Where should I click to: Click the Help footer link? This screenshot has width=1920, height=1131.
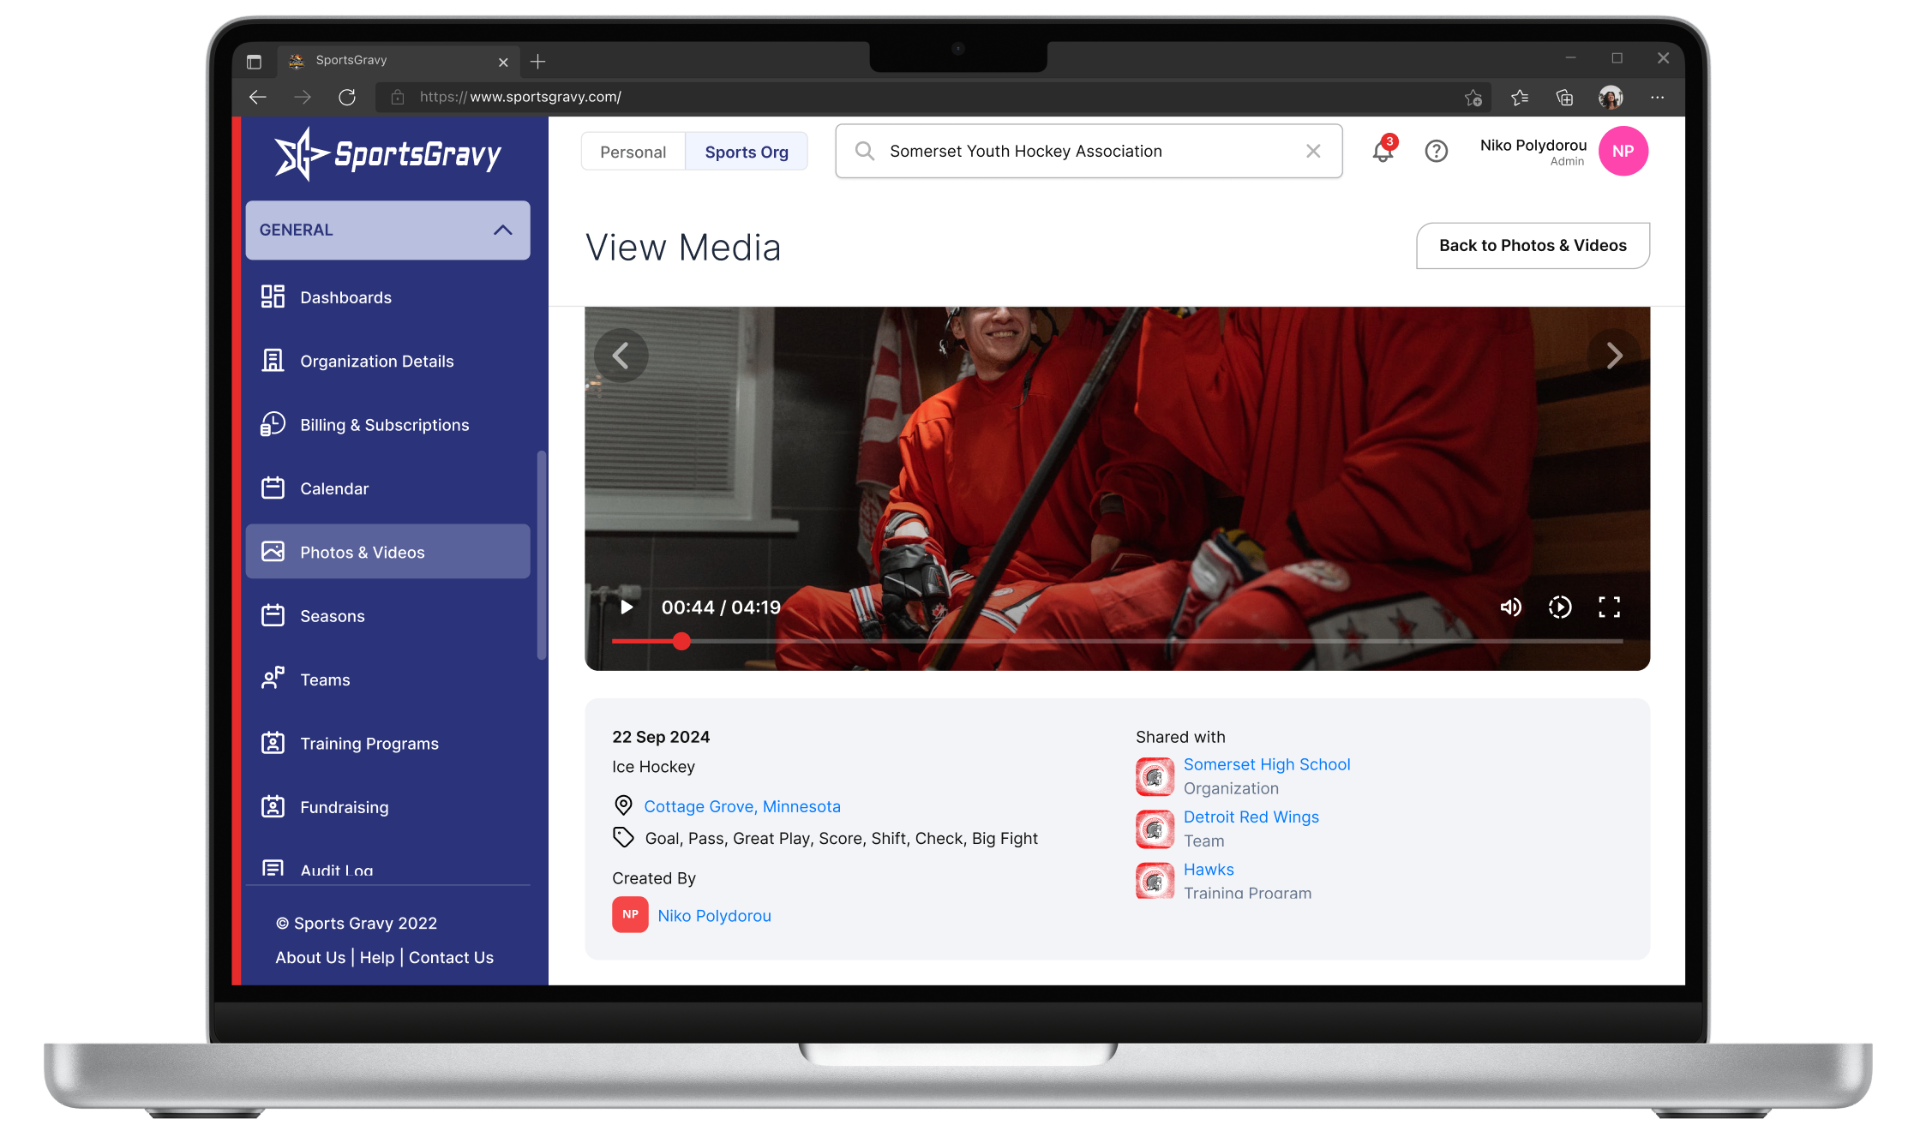377,957
